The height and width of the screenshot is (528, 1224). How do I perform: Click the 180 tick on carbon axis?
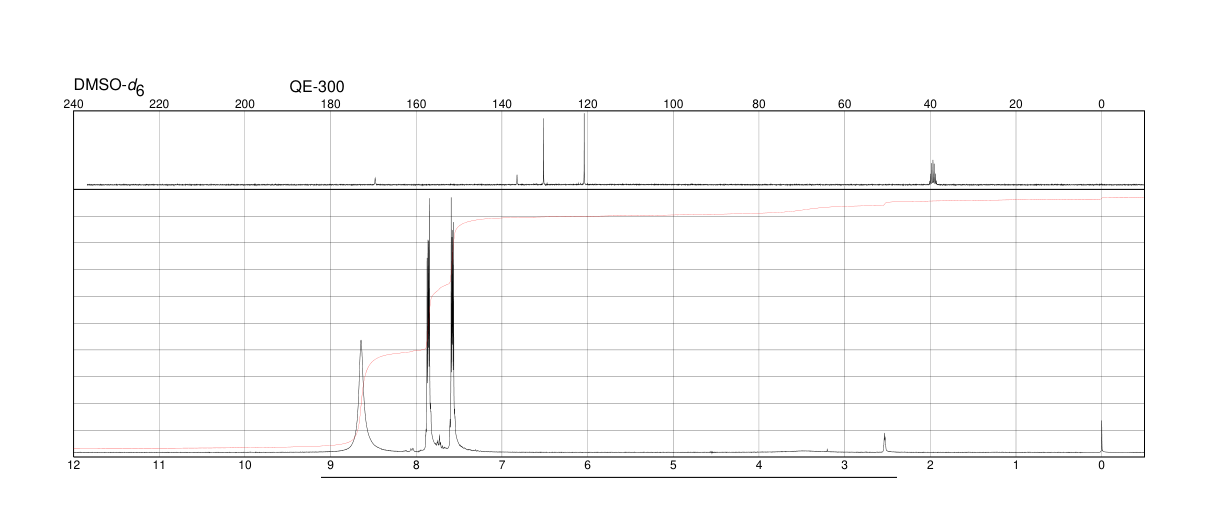pos(330,104)
